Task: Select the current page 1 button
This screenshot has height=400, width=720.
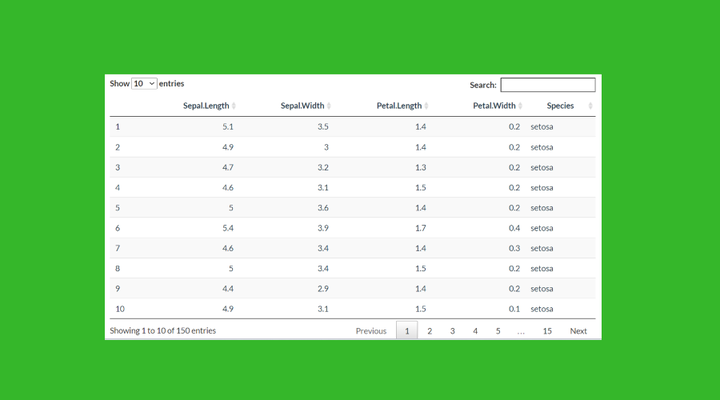Action: pos(407,331)
